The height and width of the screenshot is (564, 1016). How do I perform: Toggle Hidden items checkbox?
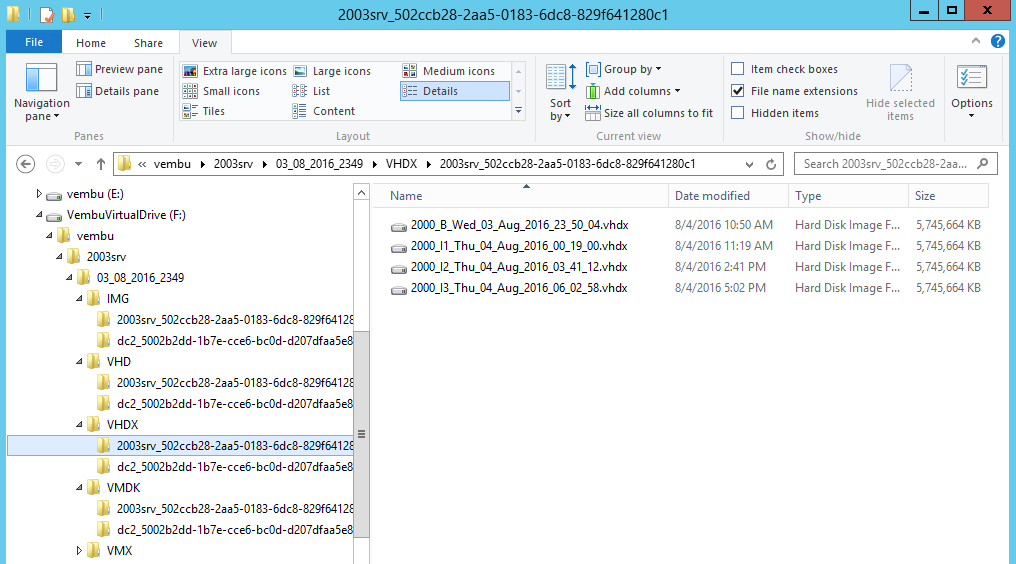tap(738, 113)
